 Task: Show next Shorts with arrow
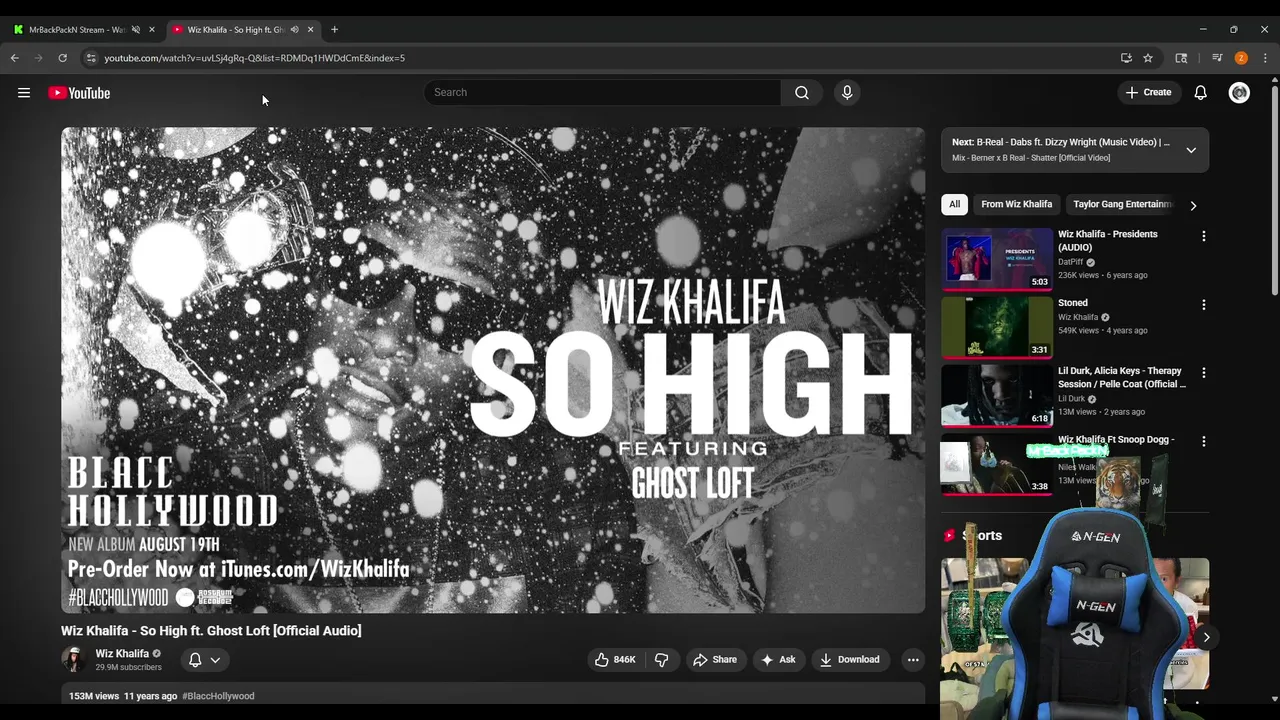(1206, 637)
